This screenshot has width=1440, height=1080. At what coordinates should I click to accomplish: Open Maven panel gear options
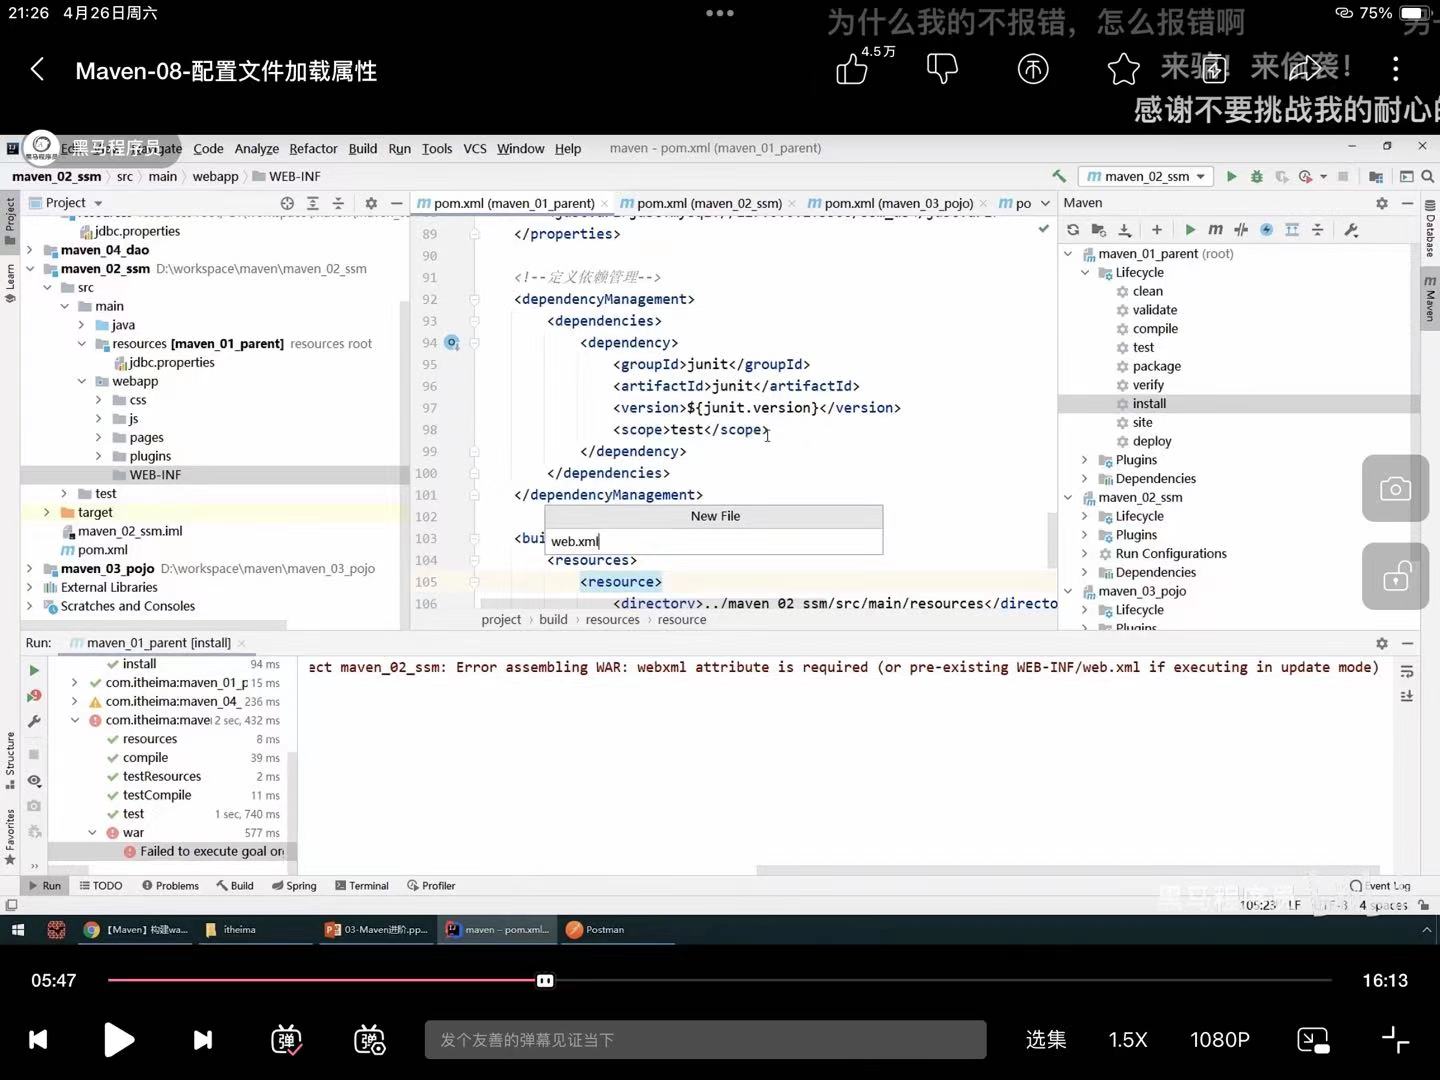coord(1382,203)
